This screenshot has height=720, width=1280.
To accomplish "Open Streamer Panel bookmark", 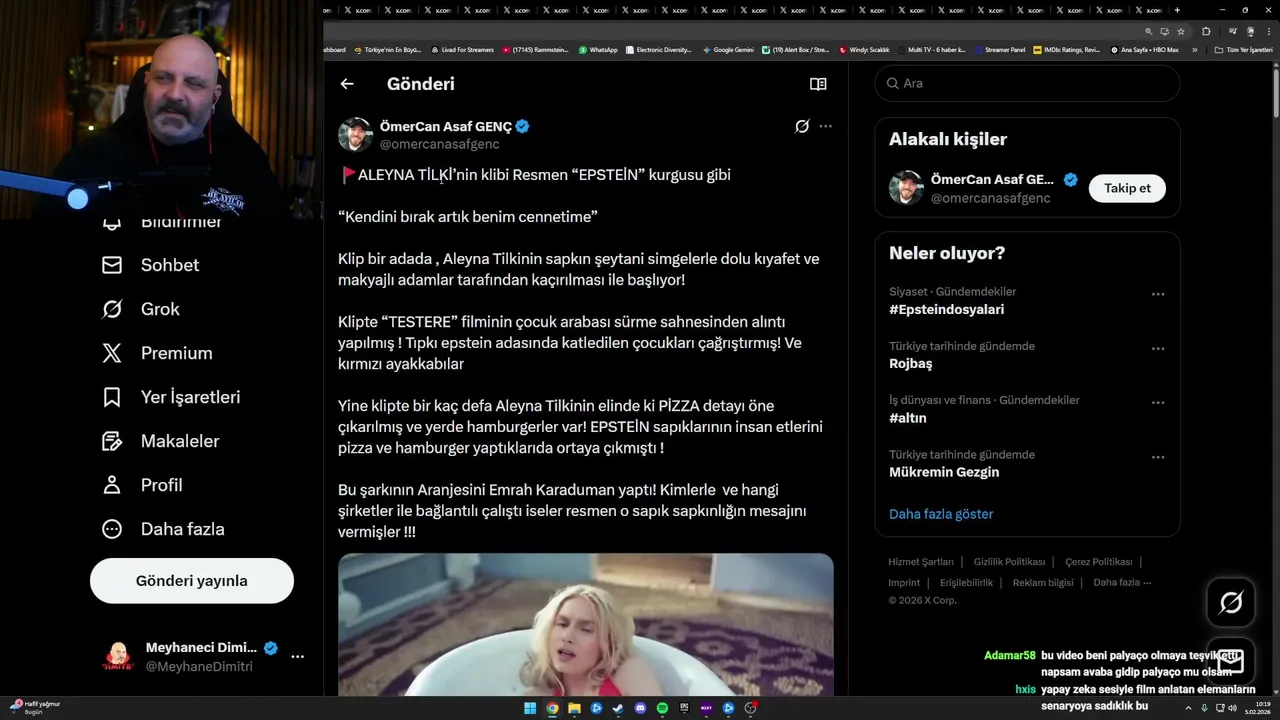I will (x=1000, y=50).
